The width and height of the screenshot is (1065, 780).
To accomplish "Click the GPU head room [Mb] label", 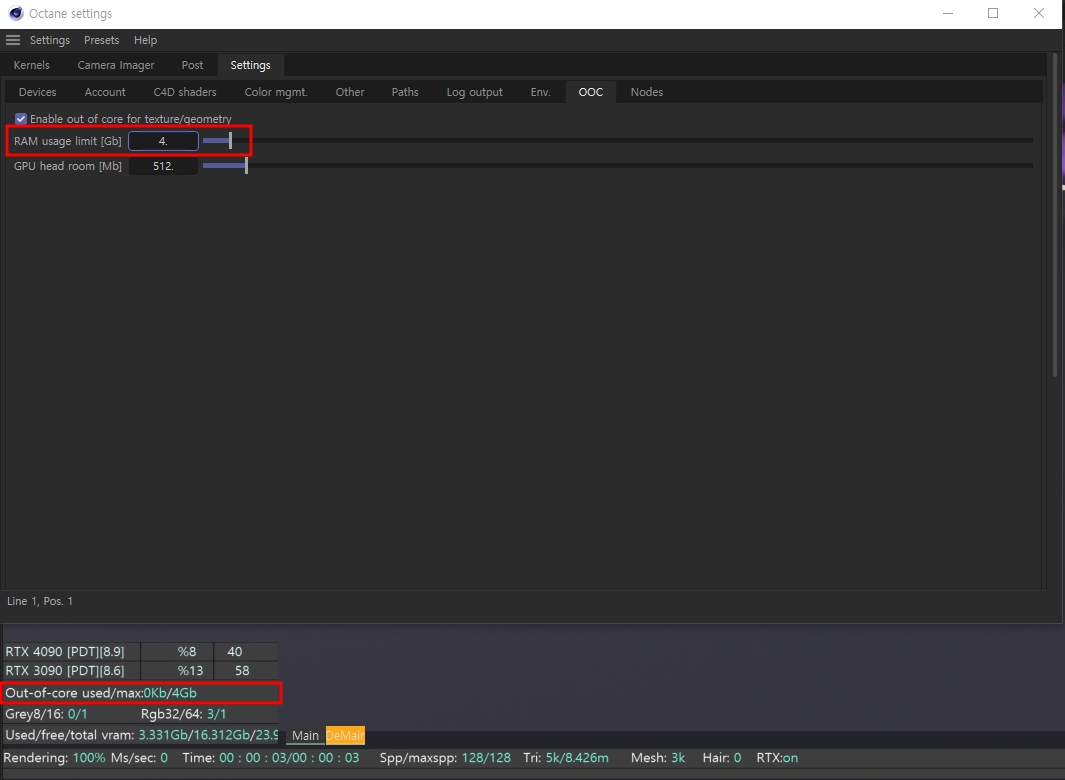I will coord(68,166).
